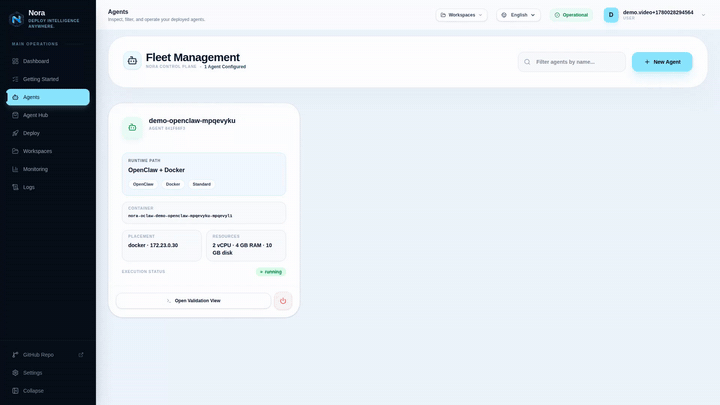Click the globe icon in language selector
Image resolution: width=720 pixels, height=405 pixels.
coord(504,15)
